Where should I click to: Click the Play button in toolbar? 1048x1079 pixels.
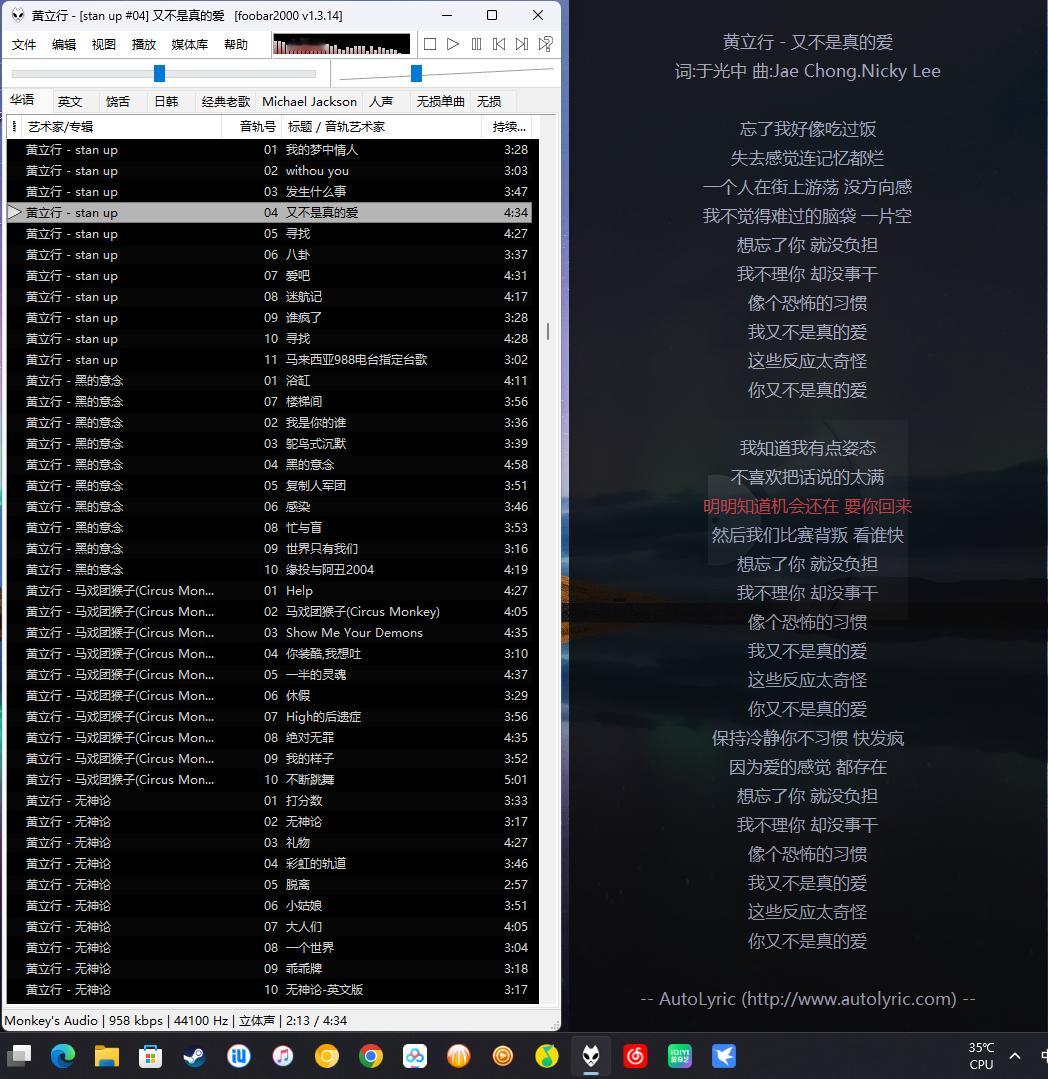click(x=453, y=44)
